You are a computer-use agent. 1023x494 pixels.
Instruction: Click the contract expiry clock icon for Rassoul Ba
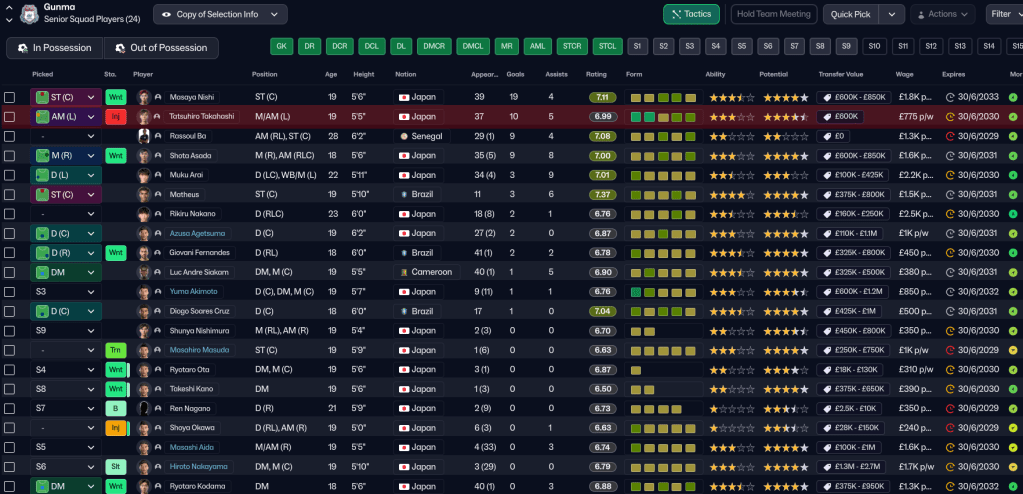point(950,136)
